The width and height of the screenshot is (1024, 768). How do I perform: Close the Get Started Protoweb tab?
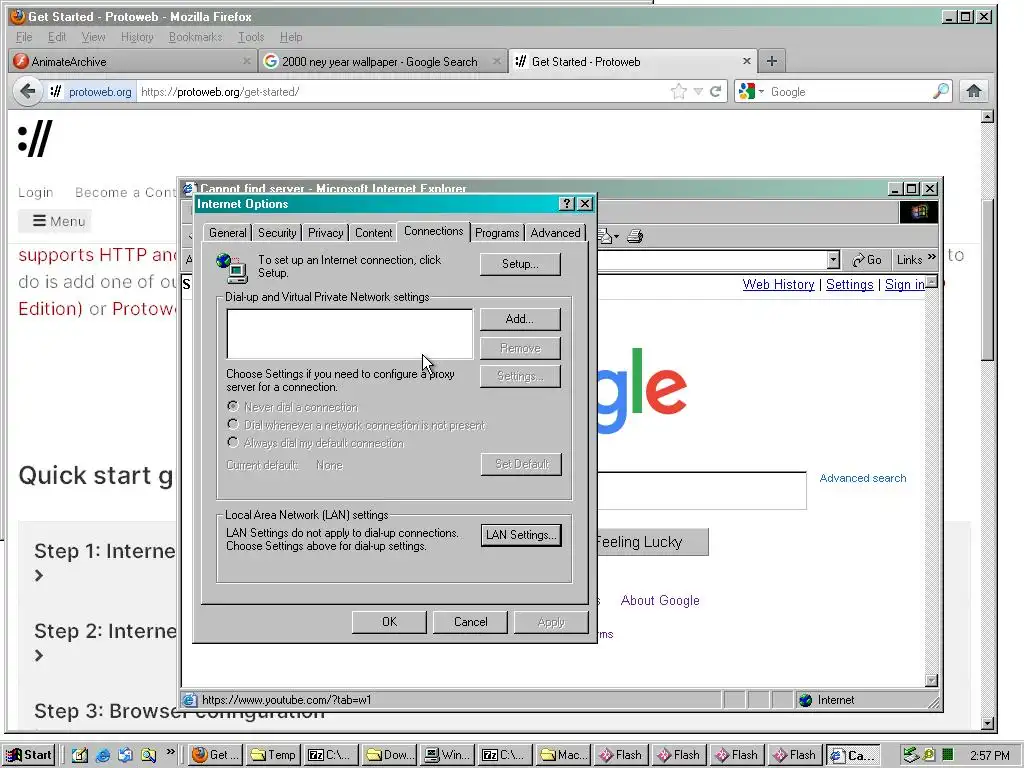[x=746, y=61]
